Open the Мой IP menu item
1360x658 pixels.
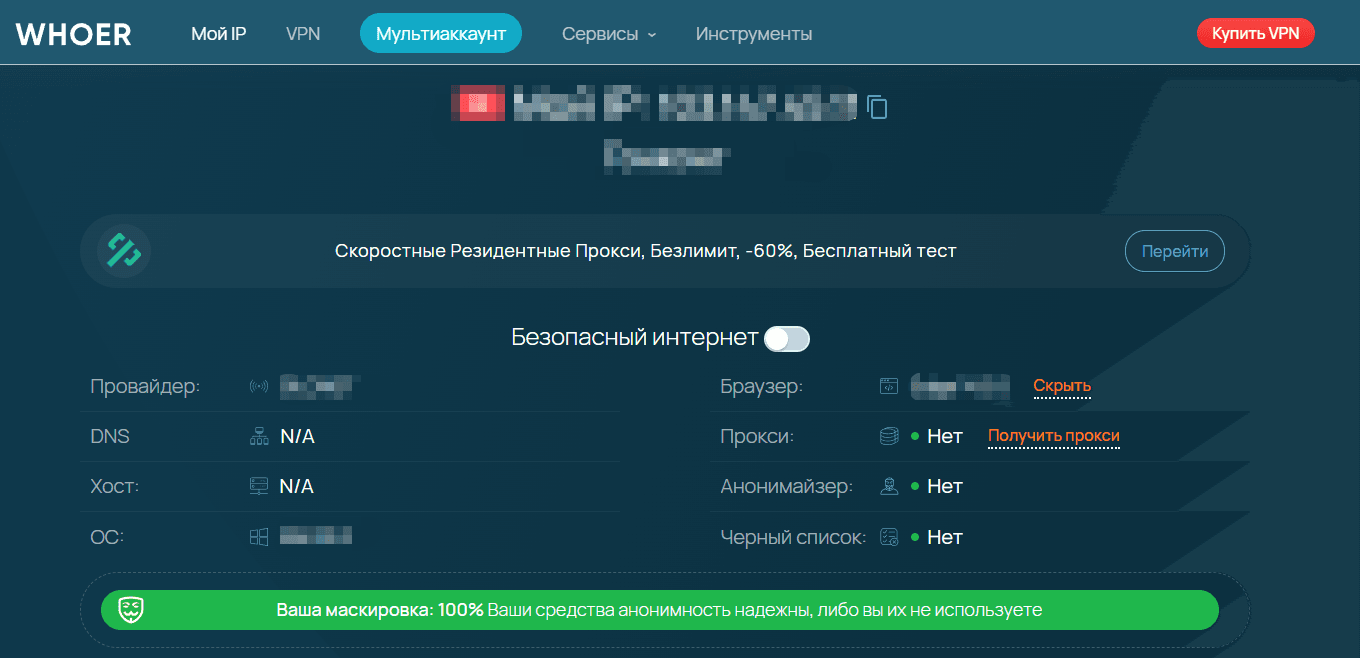coord(218,34)
